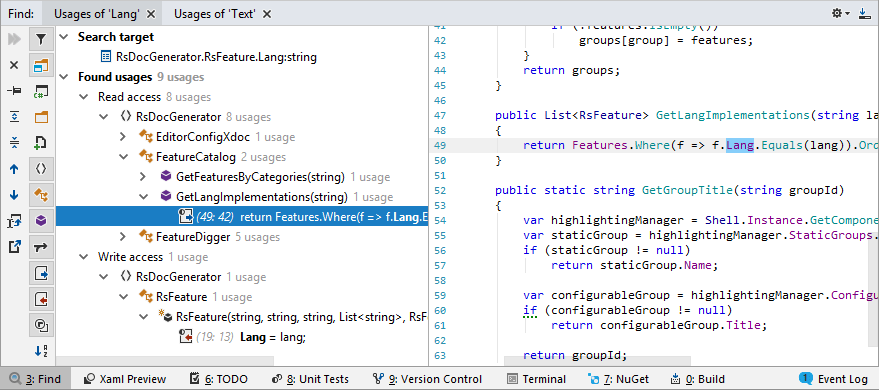Click 'return groupId;' in code preview
The width and height of the screenshot is (879, 390).
coord(576,355)
